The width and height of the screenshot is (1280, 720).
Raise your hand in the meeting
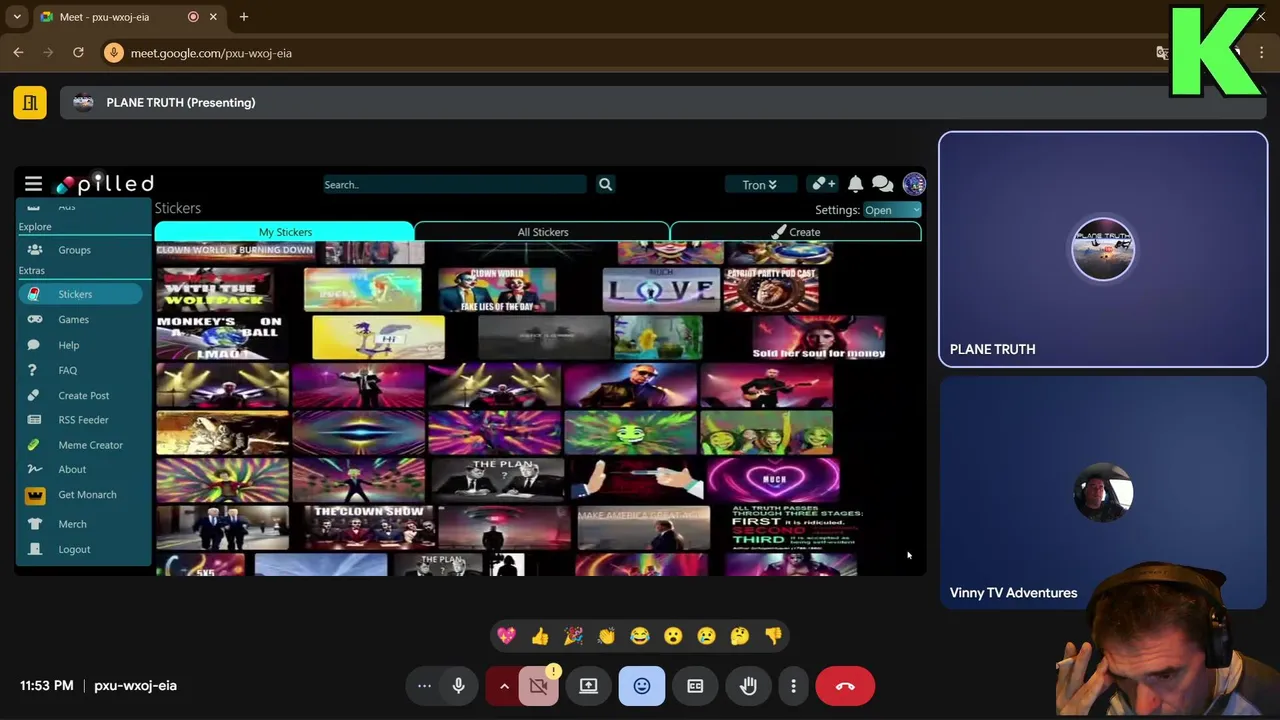coord(748,686)
